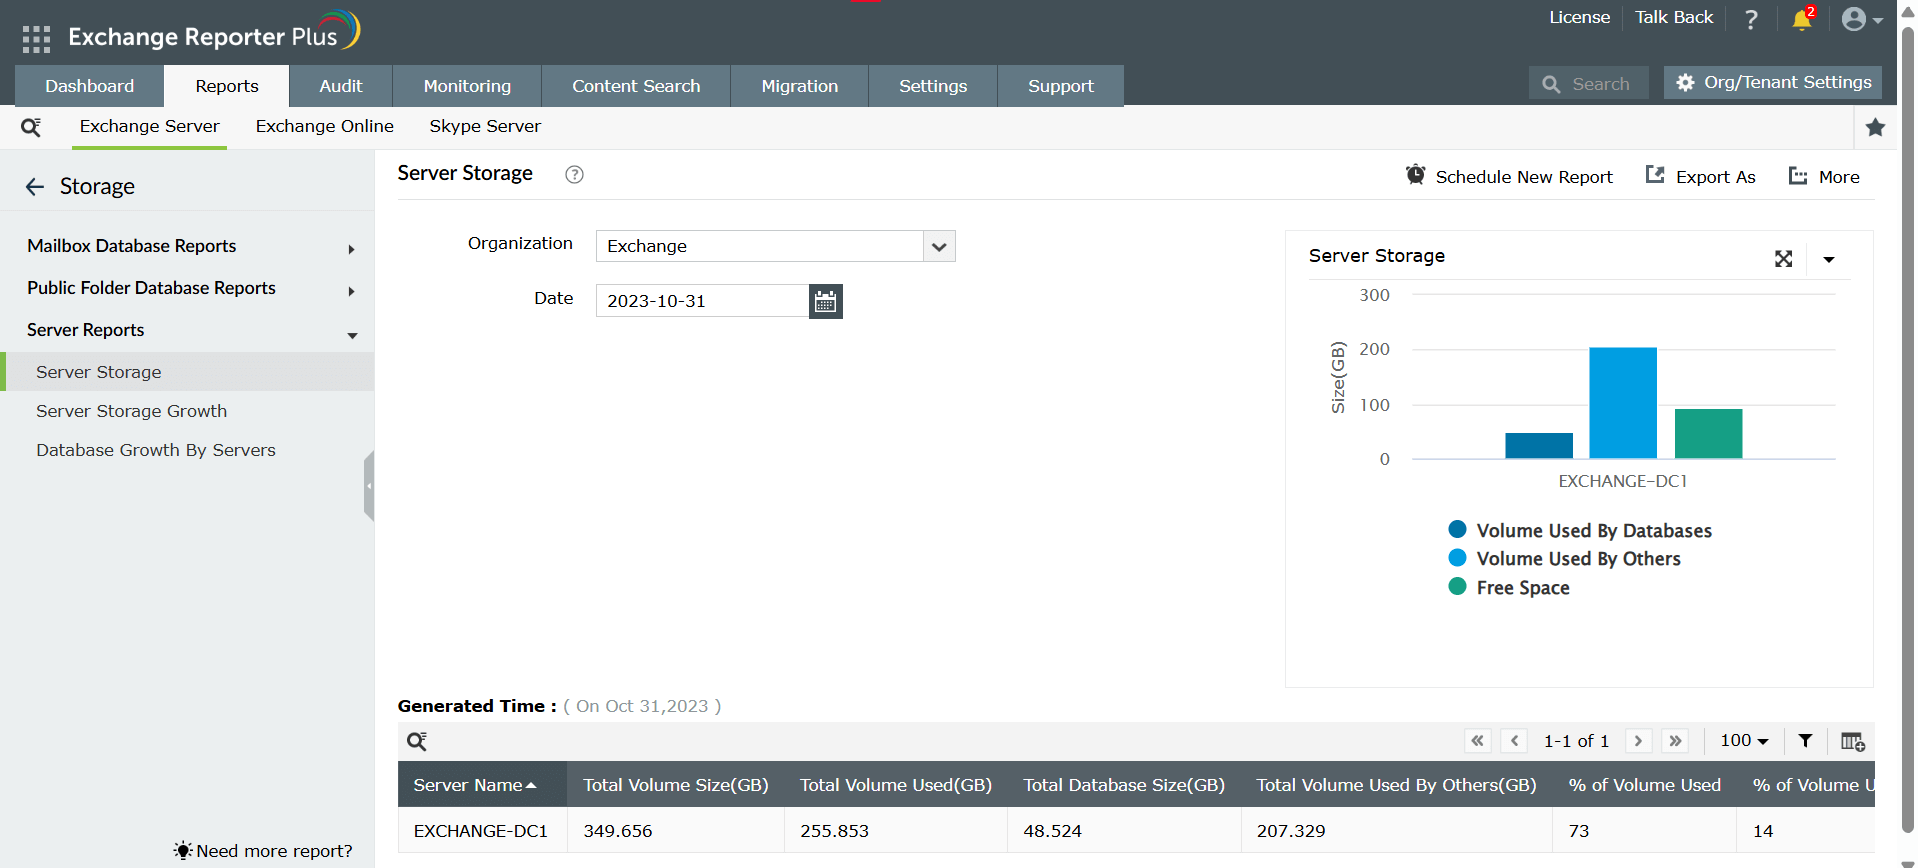Mark report as favorite with star icon
Viewport: 1918px width, 868px height.
pyautogui.click(x=1875, y=127)
